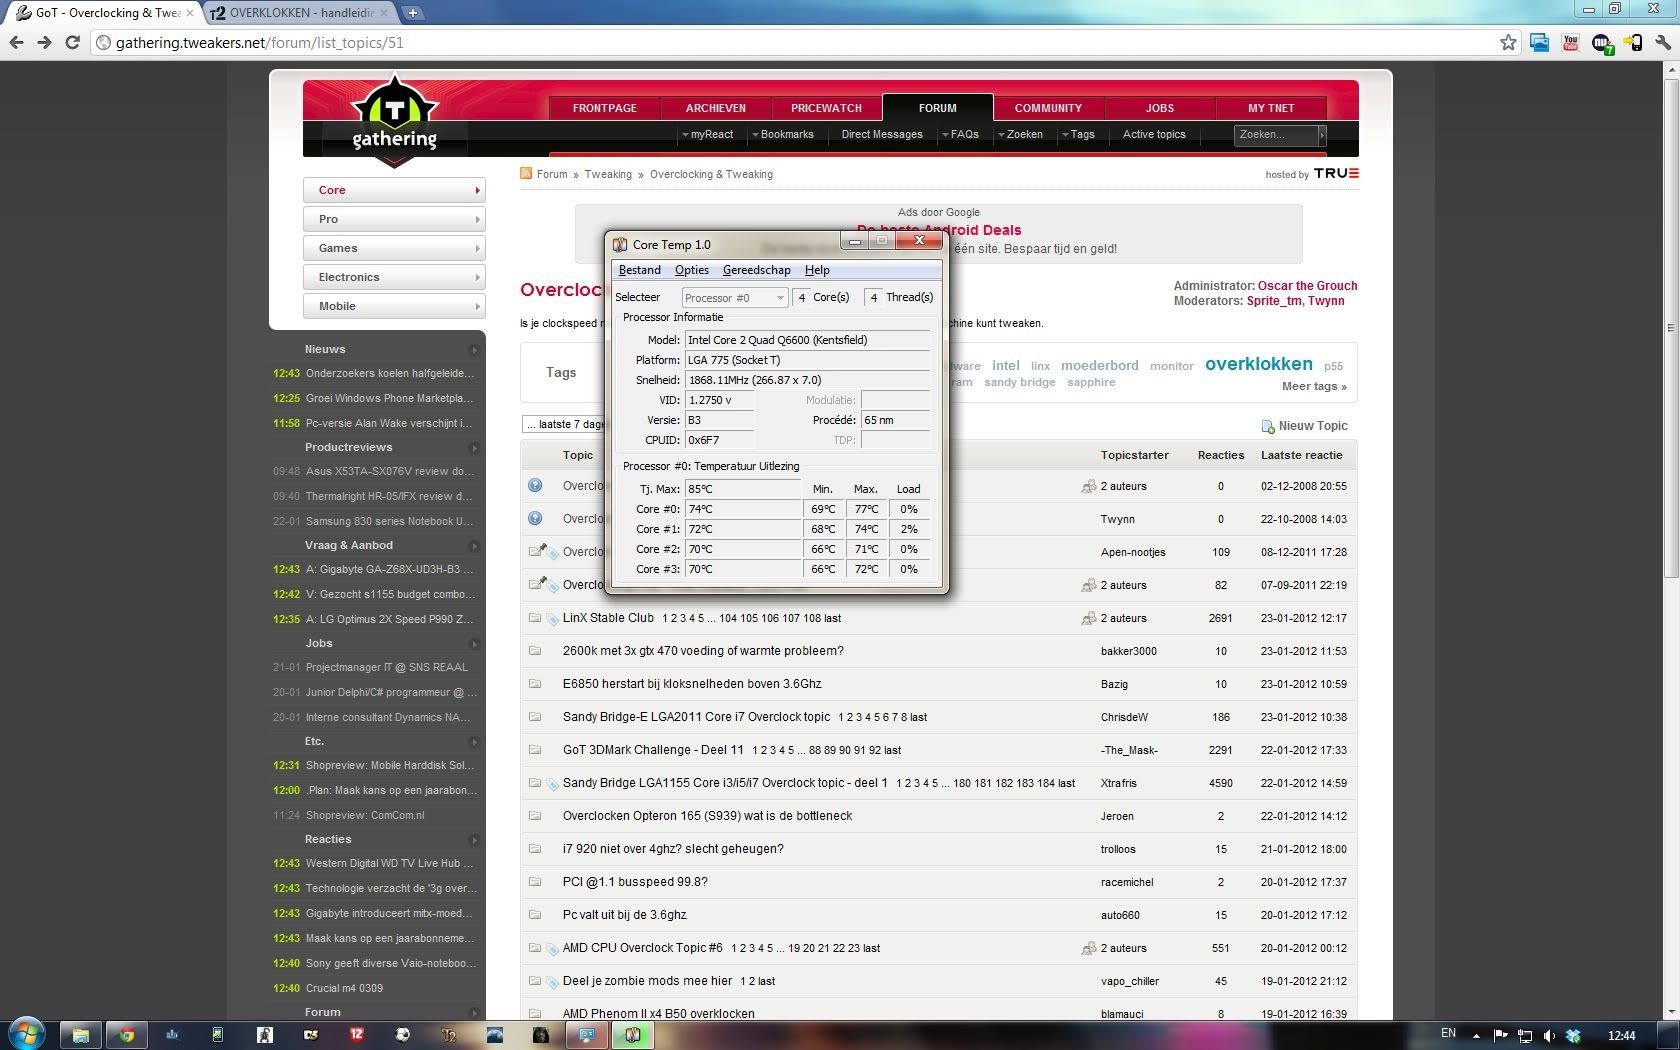Open the Bestand menu in Core Temp
This screenshot has height=1050, width=1680.
tap(640, 270)
